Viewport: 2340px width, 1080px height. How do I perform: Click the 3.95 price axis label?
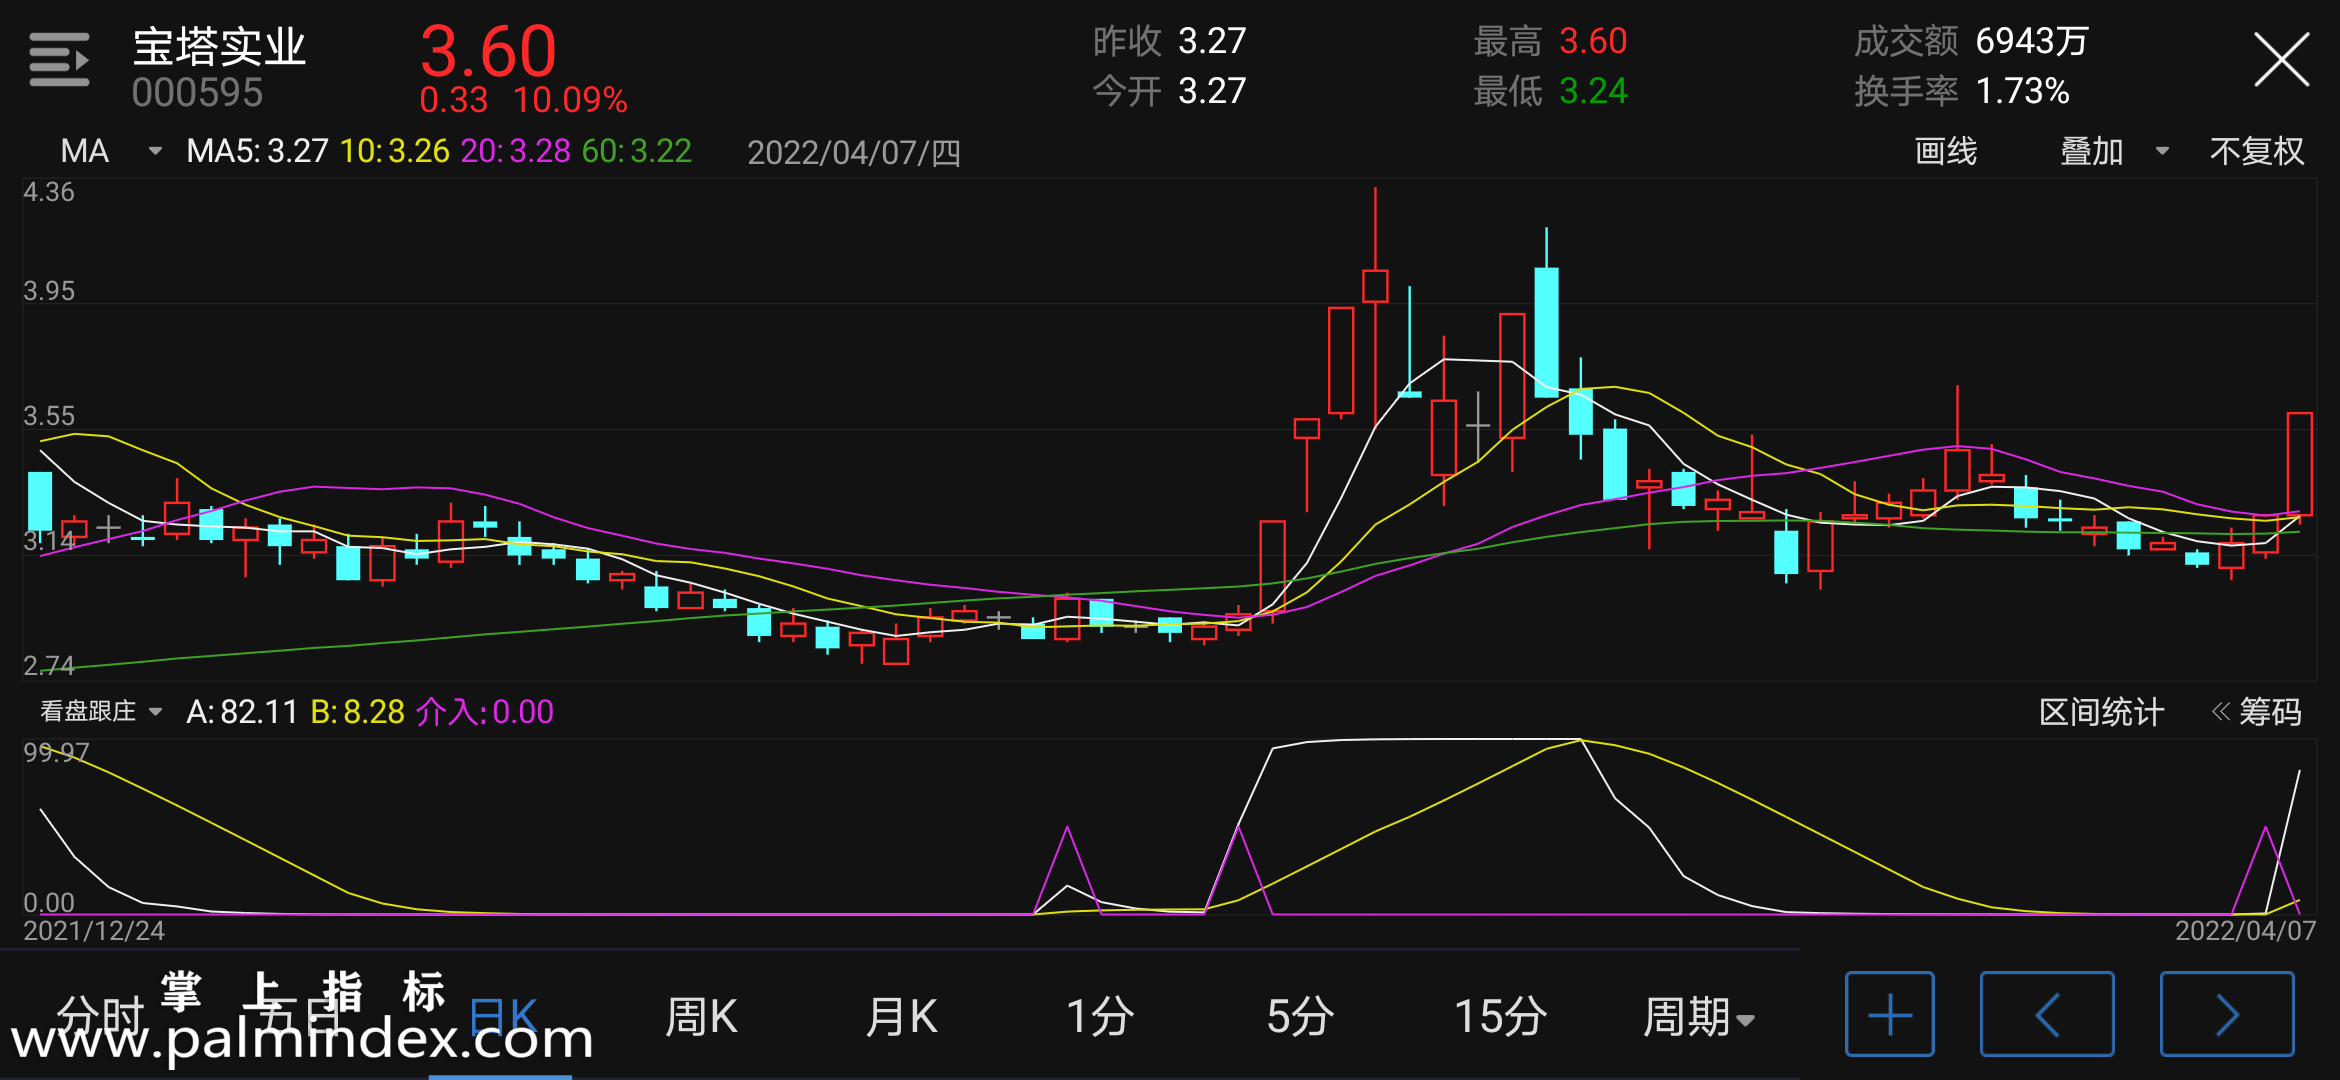pyautogui.click(x=48, y=291)
